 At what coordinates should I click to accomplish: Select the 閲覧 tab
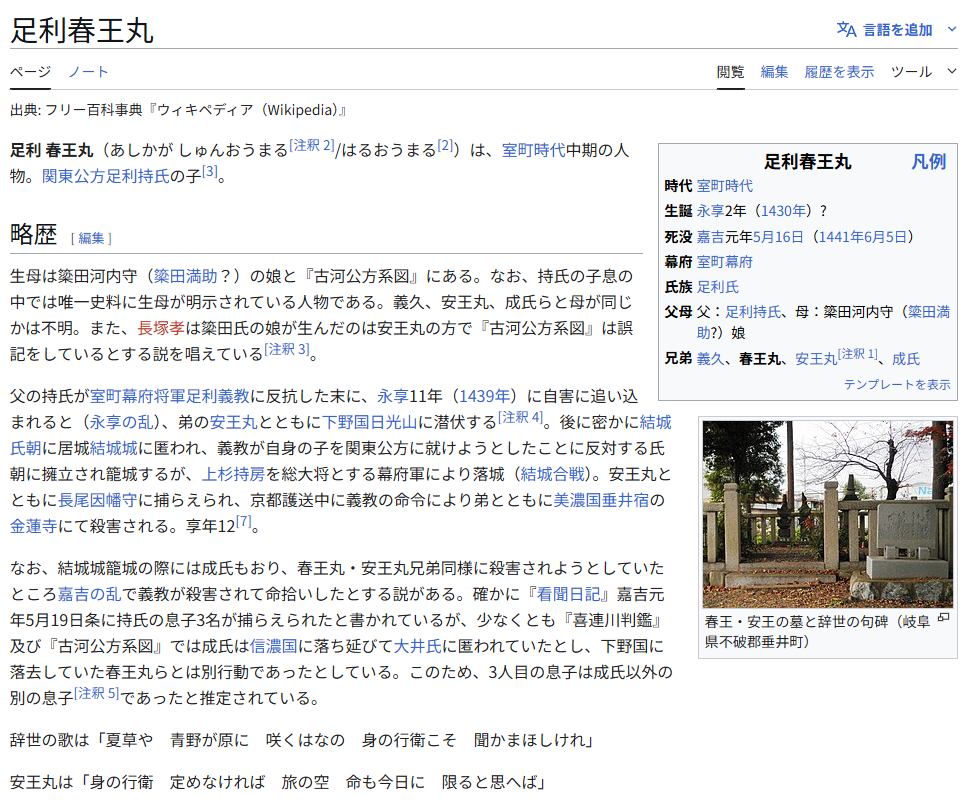(730, 71)
